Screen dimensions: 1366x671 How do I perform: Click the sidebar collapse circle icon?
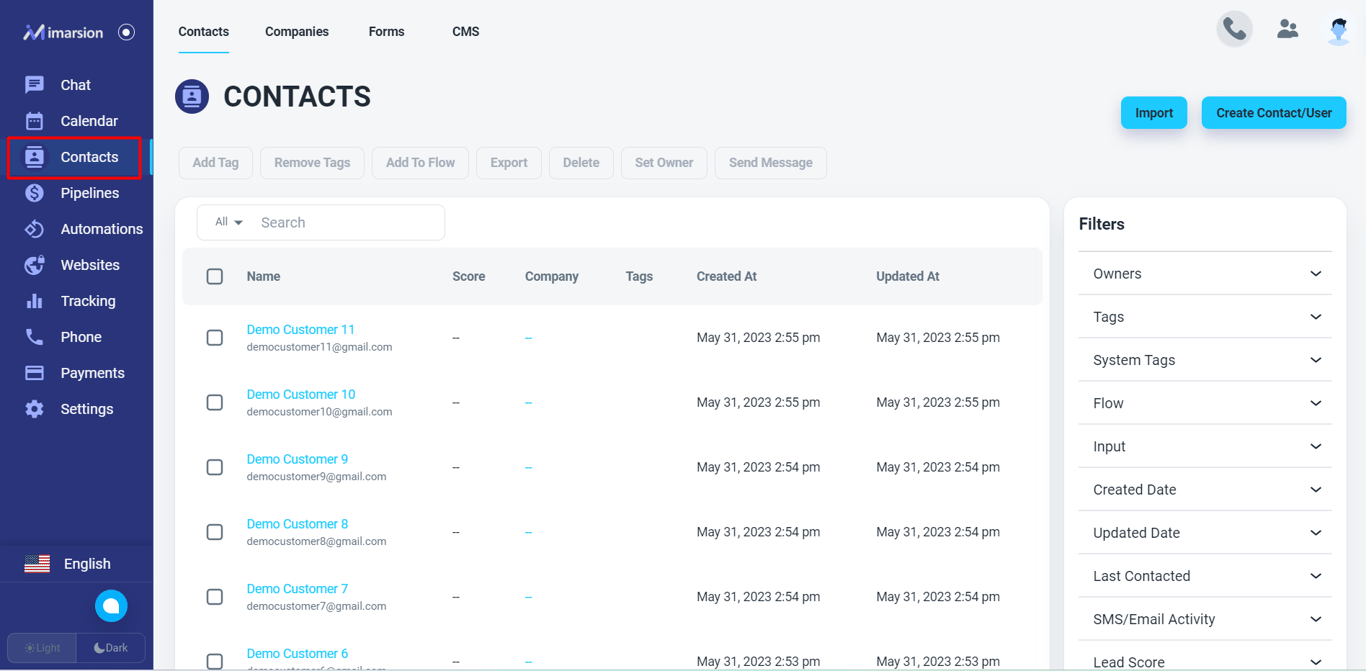126,32
